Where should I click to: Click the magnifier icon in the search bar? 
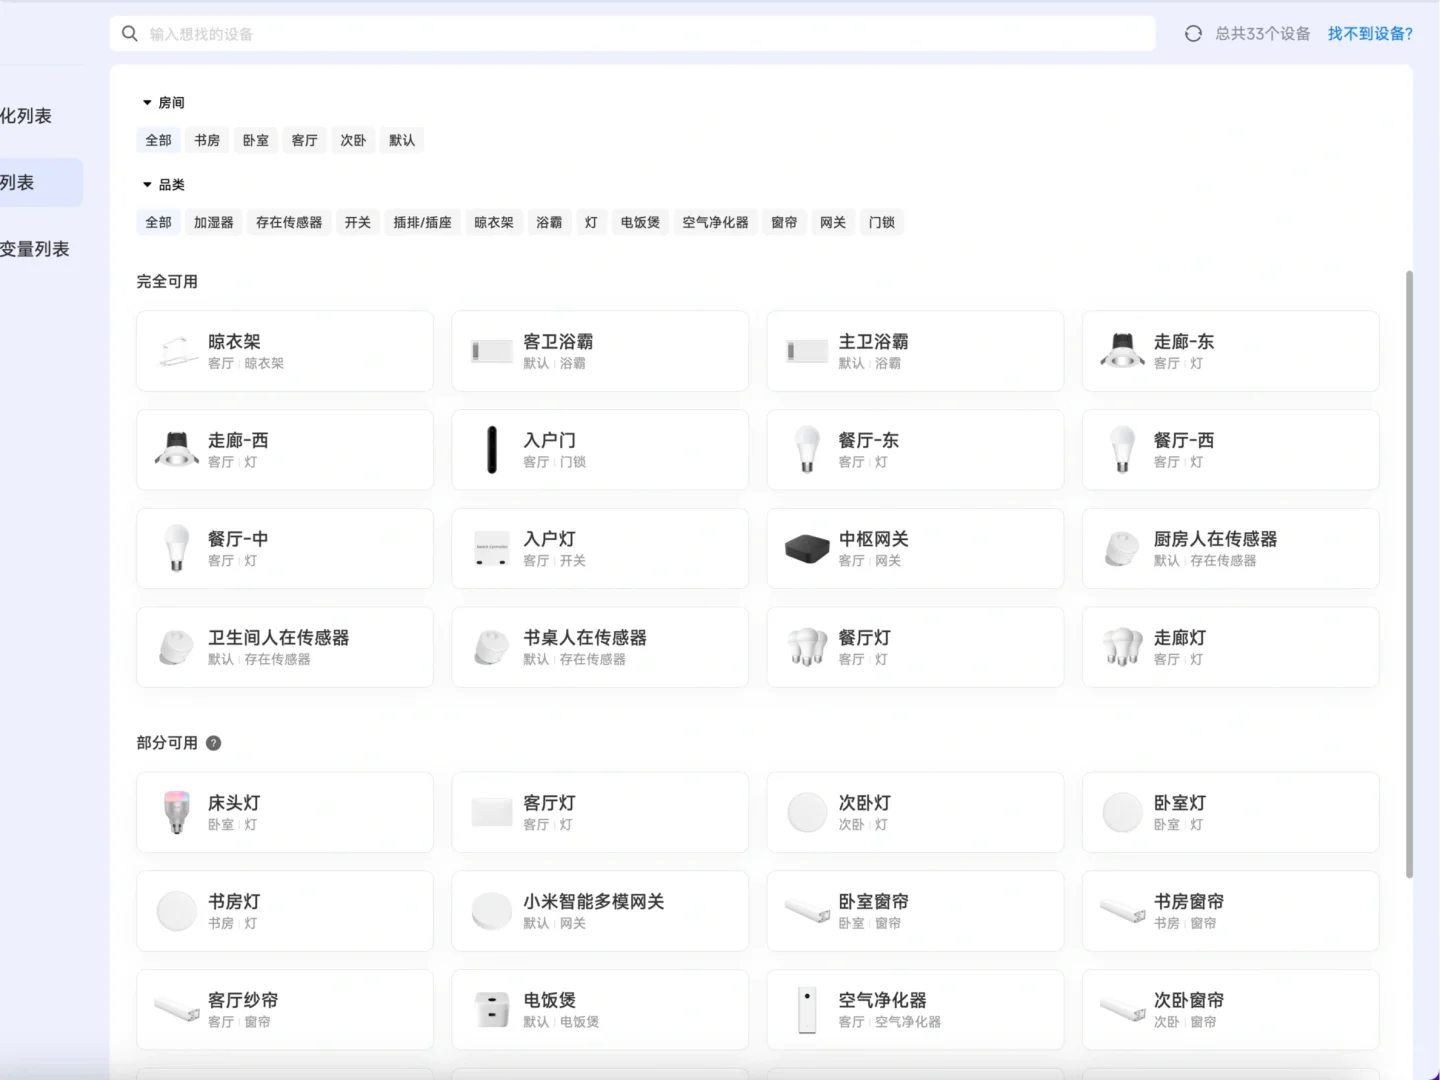130,33
